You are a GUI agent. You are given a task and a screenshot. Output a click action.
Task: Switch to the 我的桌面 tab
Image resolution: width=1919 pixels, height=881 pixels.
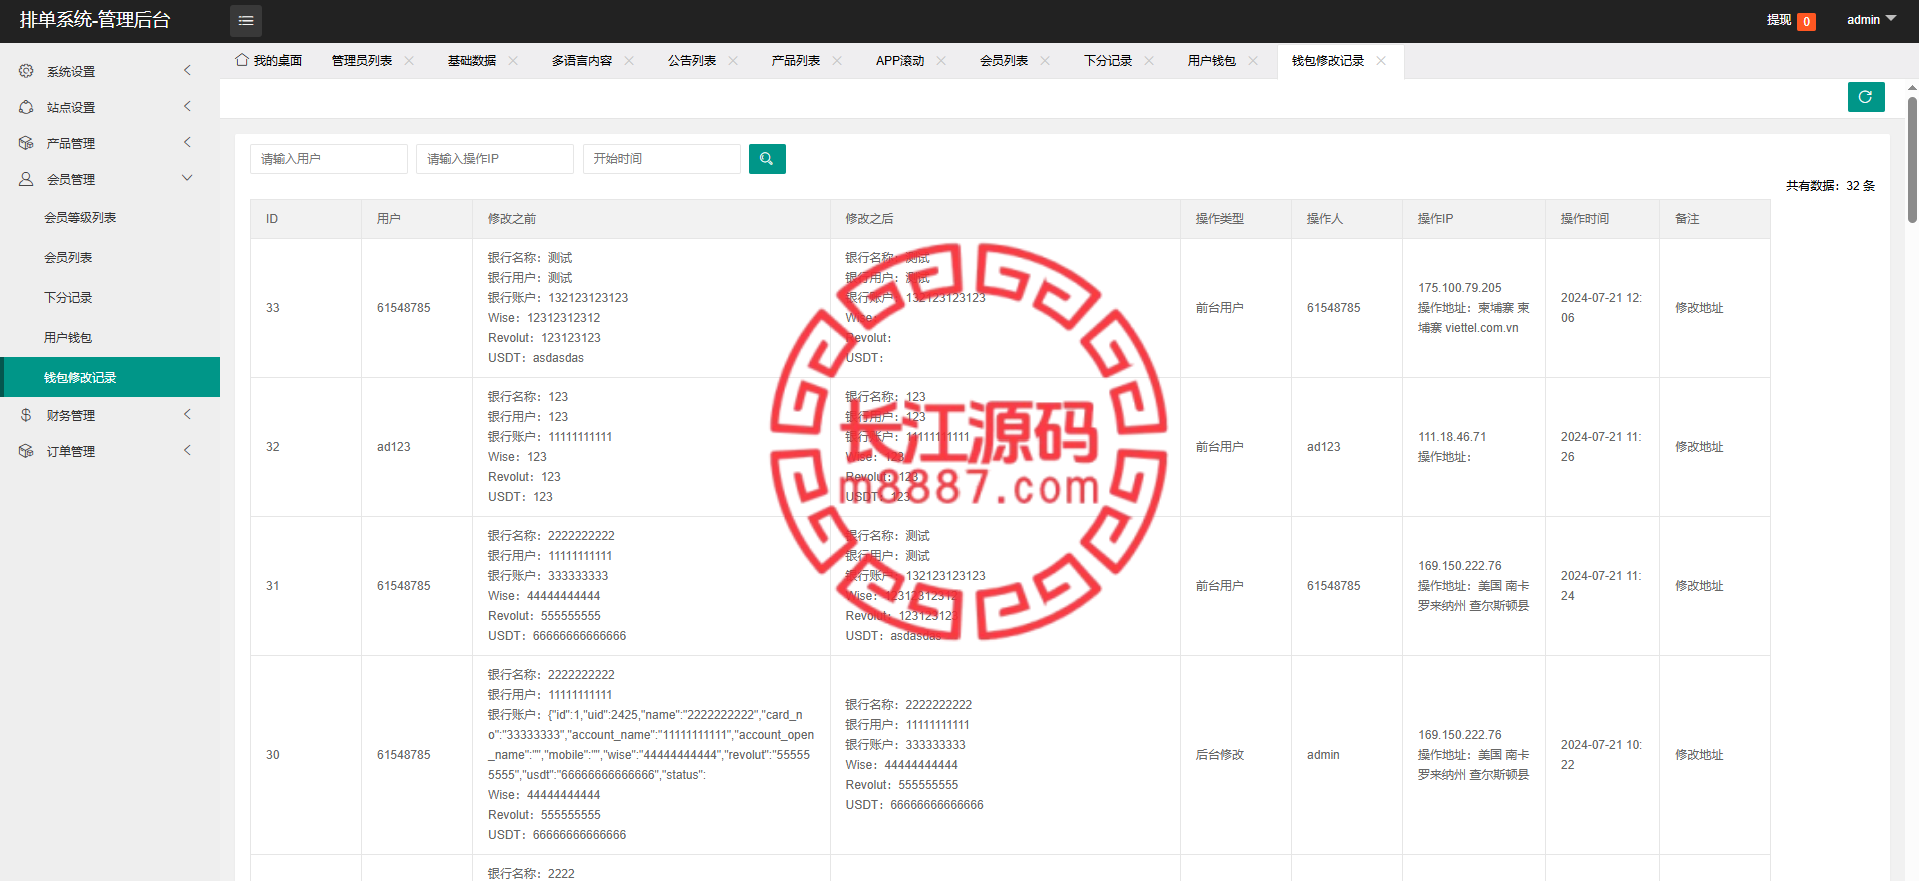(x=269, y=61)
